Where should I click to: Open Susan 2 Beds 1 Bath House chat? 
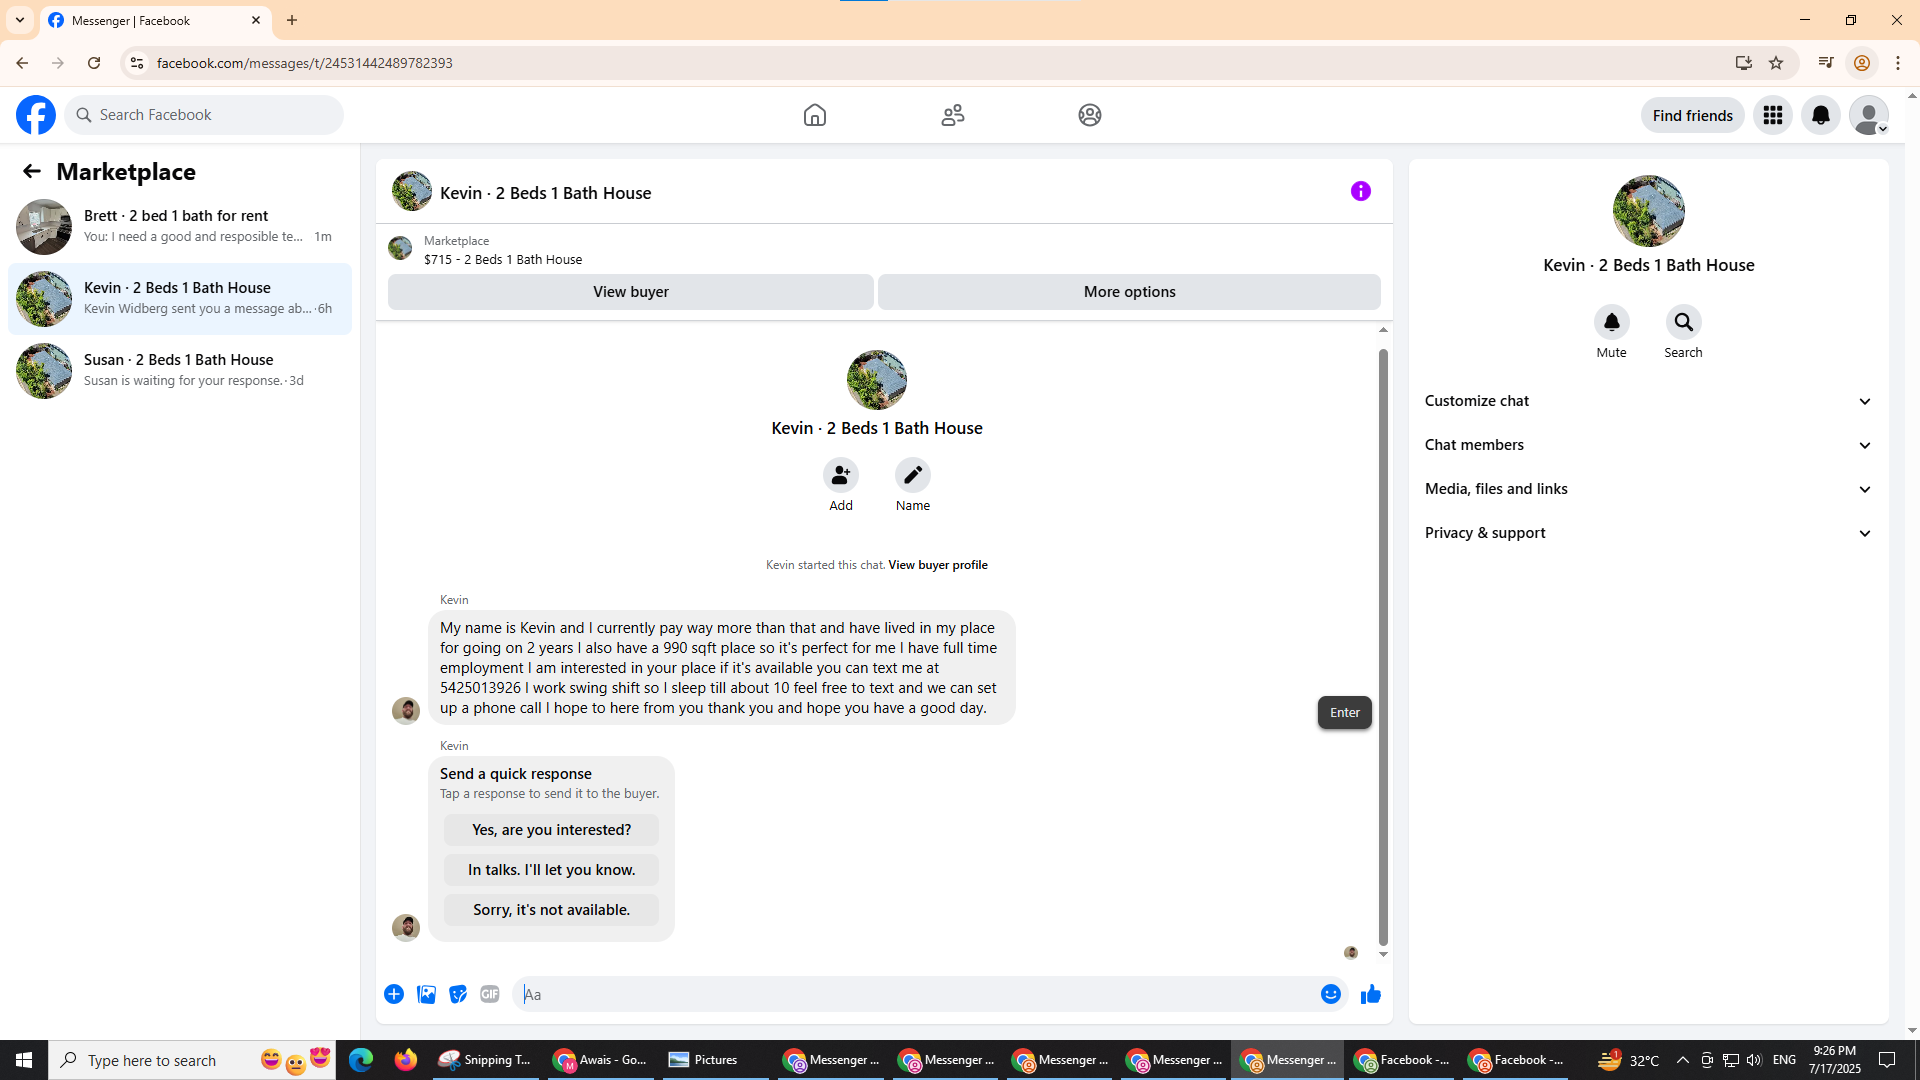[x=180, y=371]
